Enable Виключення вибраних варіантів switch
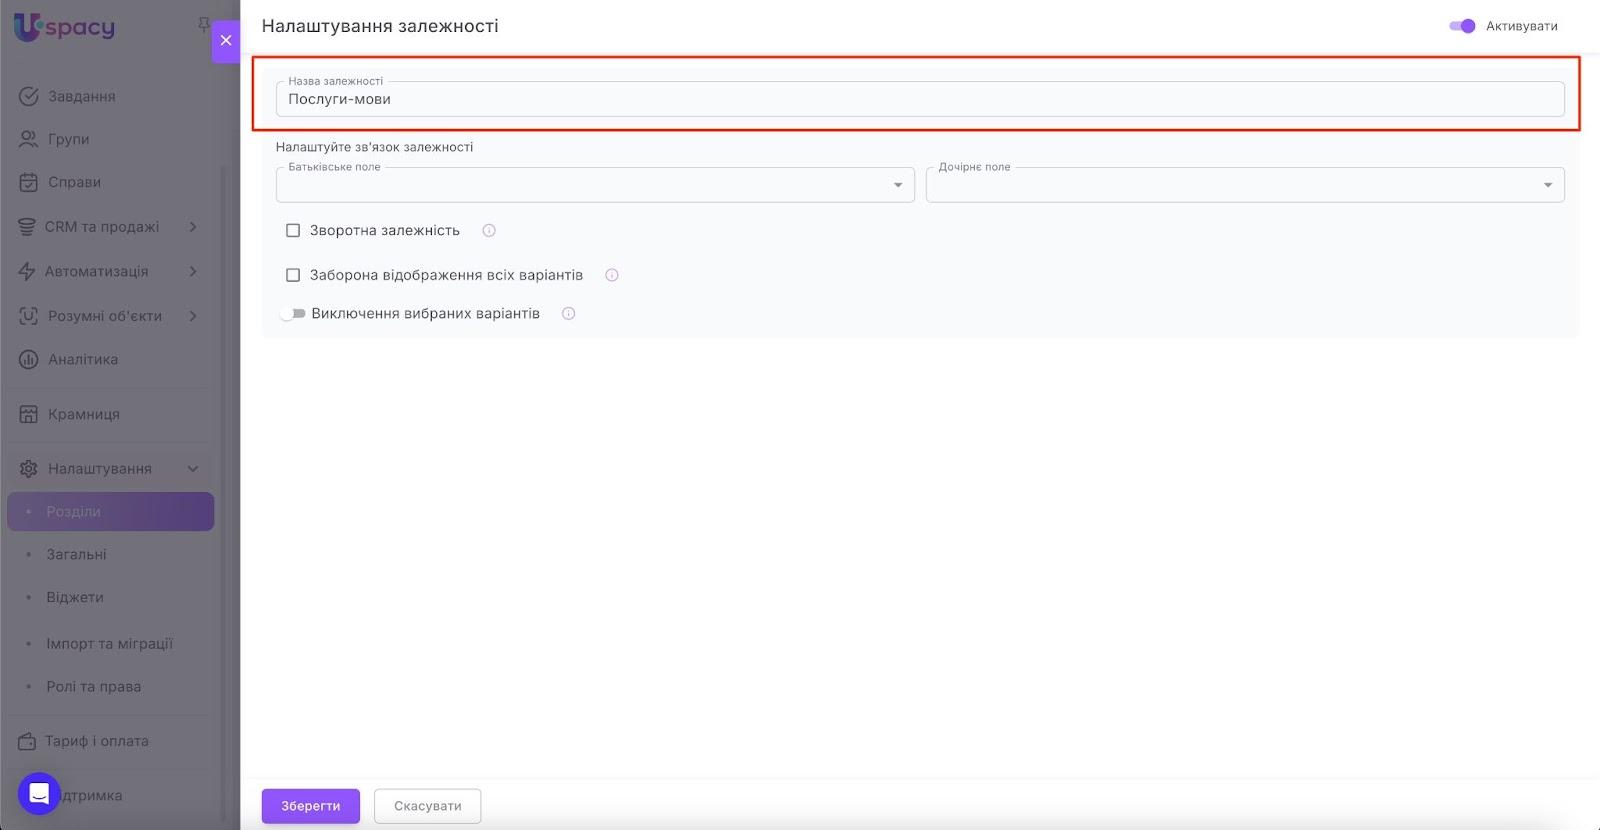1600x830 pixels. [292, 314]
